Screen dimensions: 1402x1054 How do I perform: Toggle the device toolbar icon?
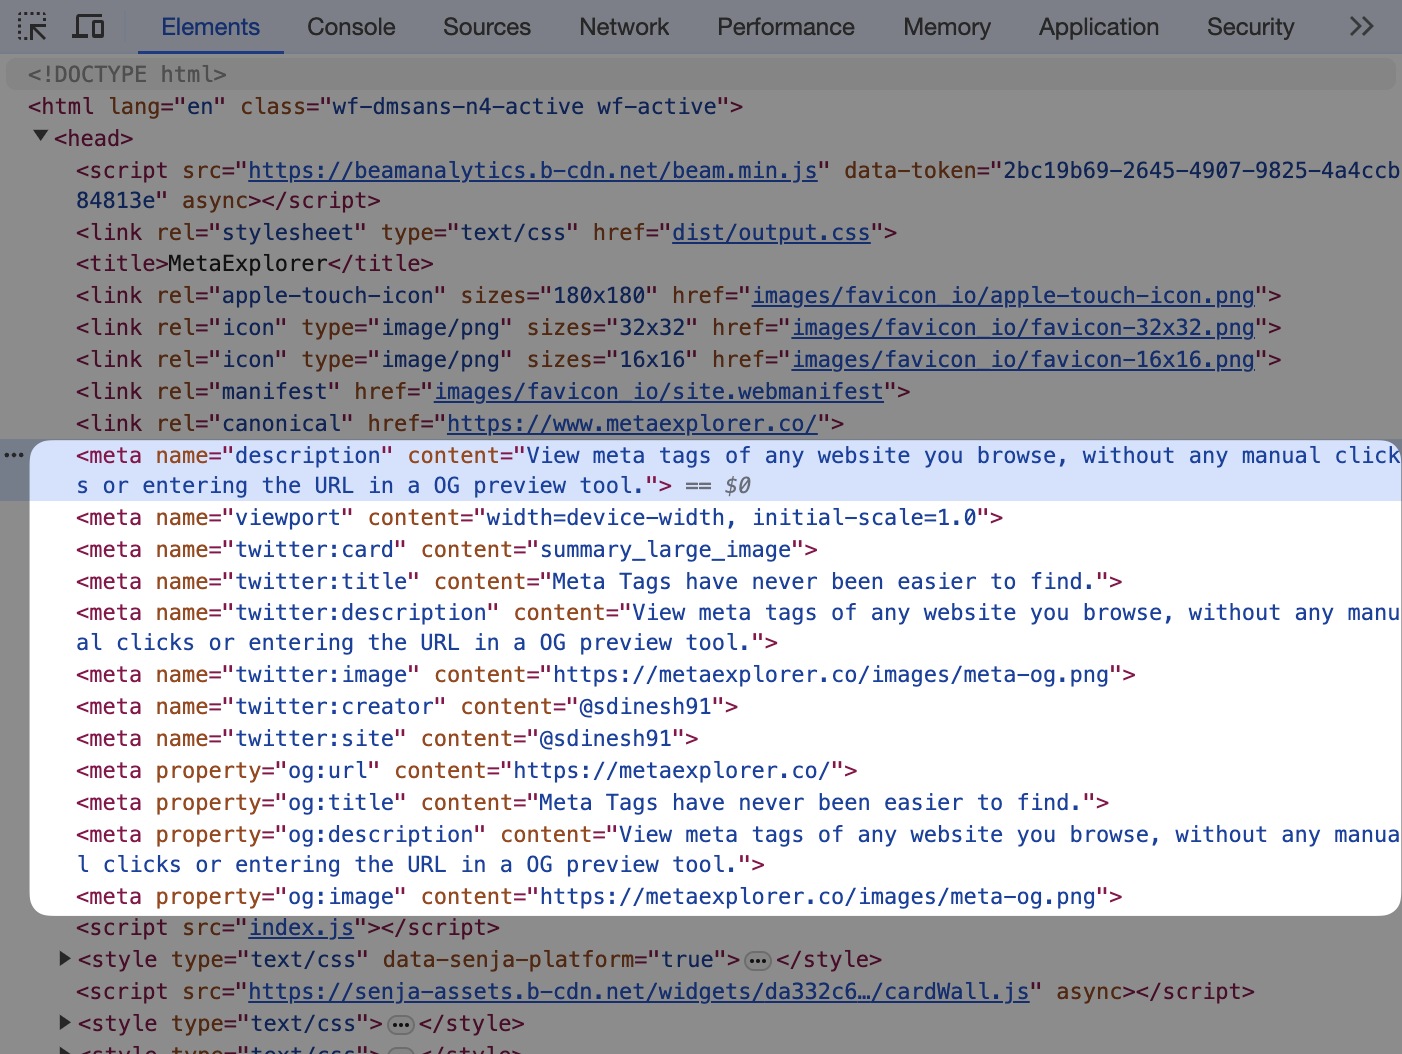89,27
